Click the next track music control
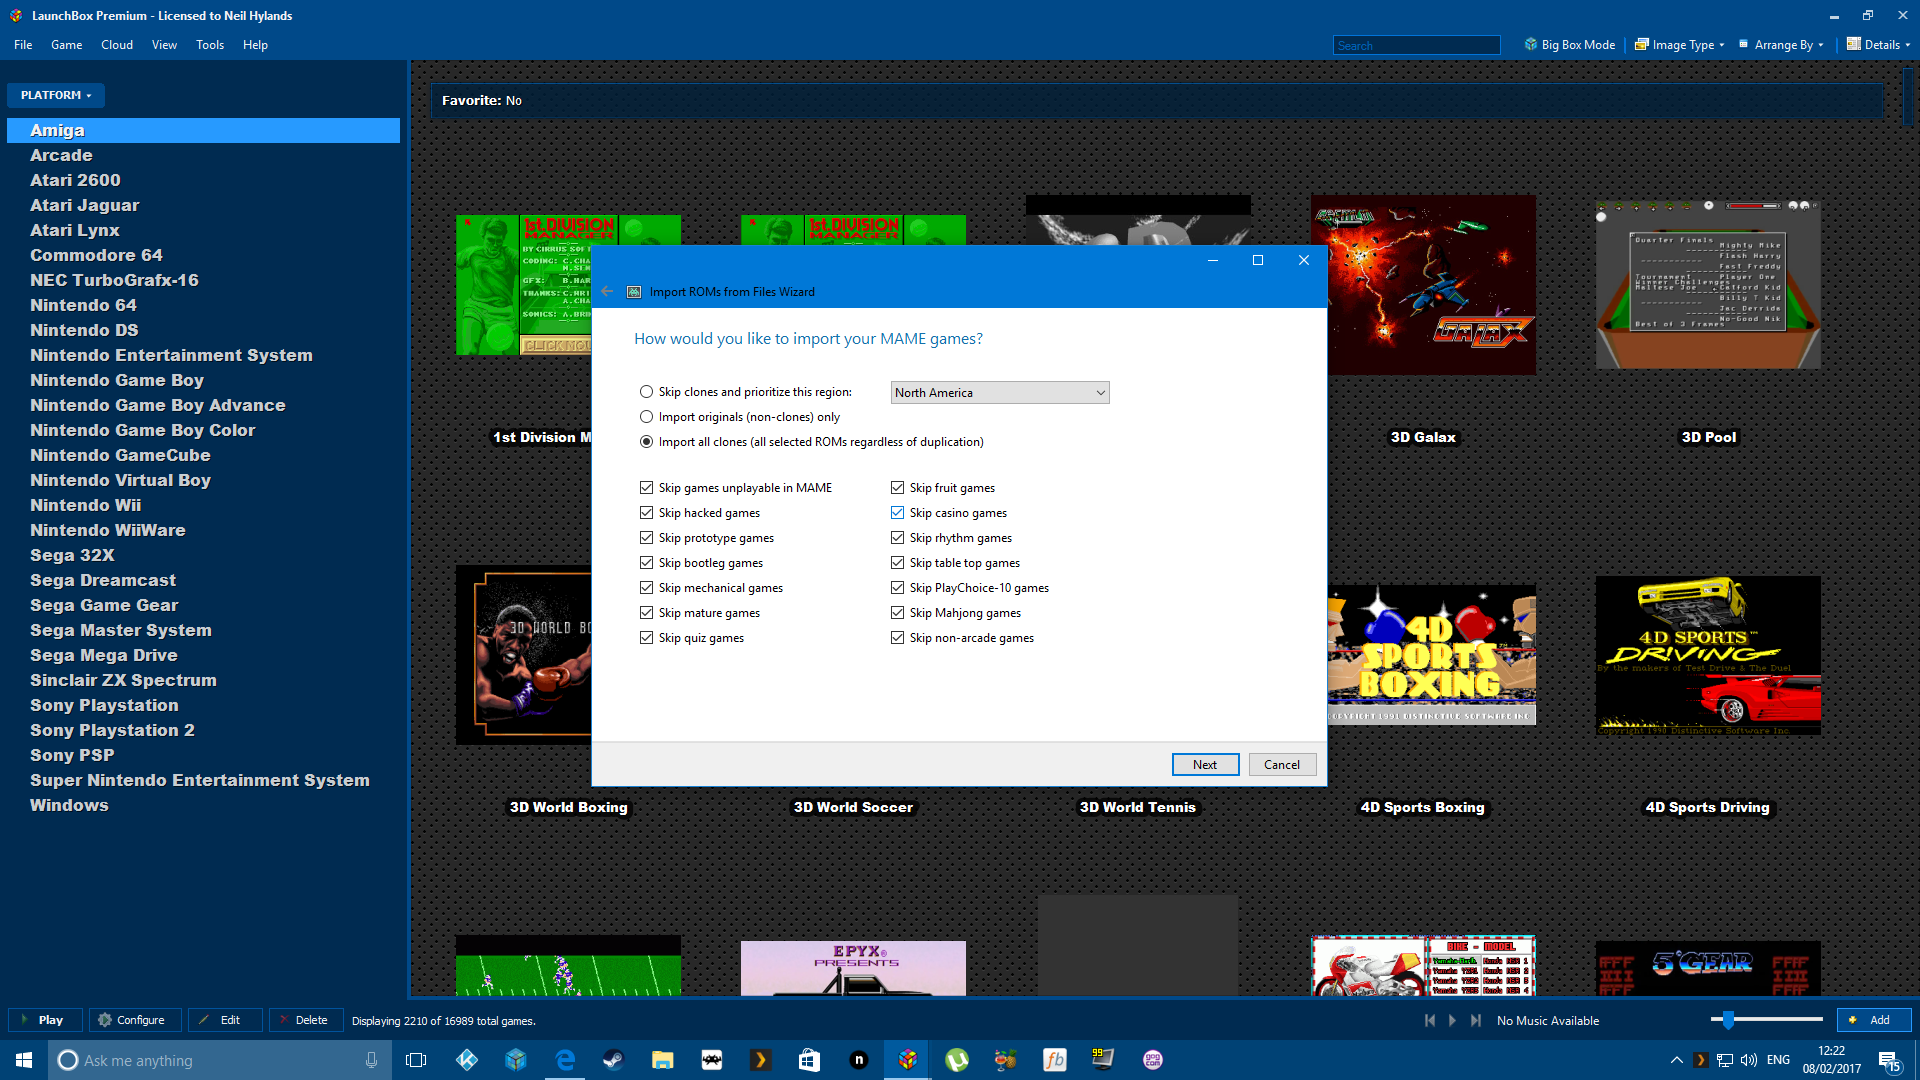The height and width of the screenshot is (1080, 1920). click(1476, 1020)
